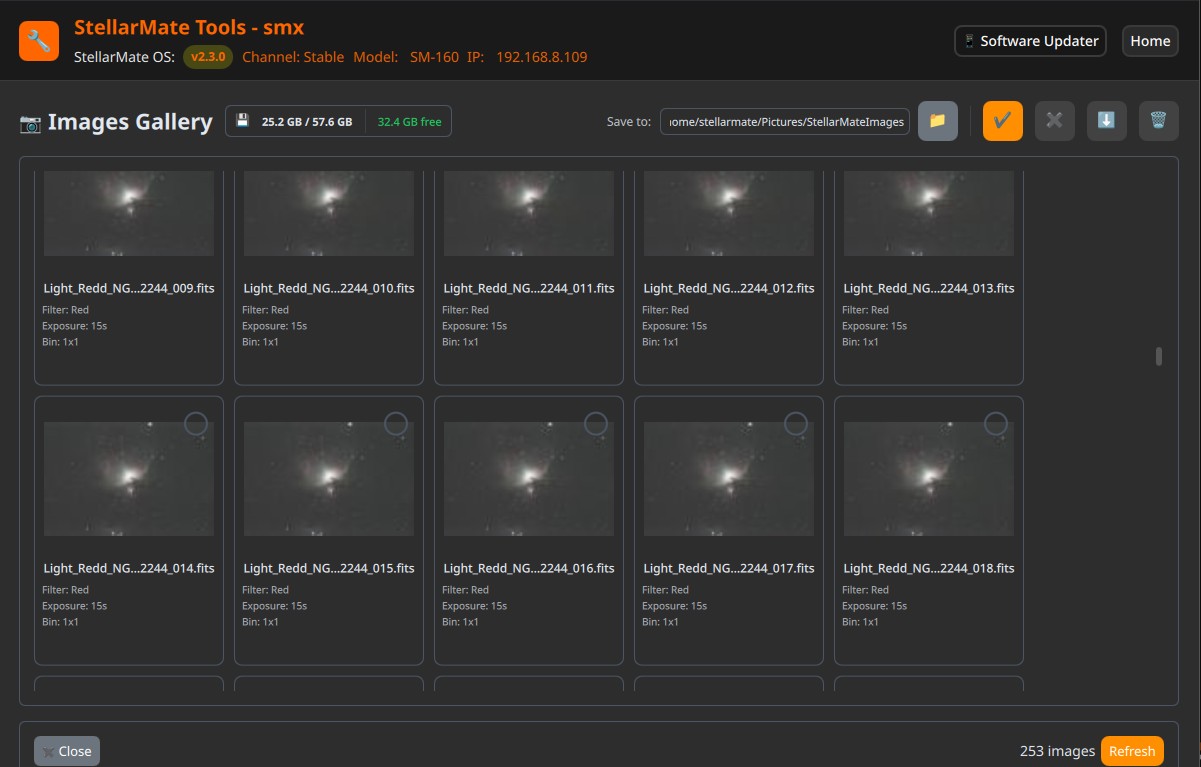
Task: Click the gallery vertical scrollbar handle
Action: point(1159,356)
